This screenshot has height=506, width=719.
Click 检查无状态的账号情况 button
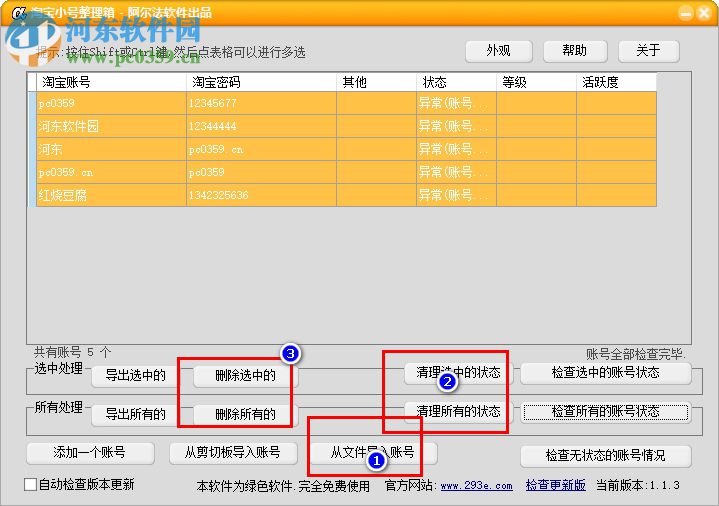(606, 456)
